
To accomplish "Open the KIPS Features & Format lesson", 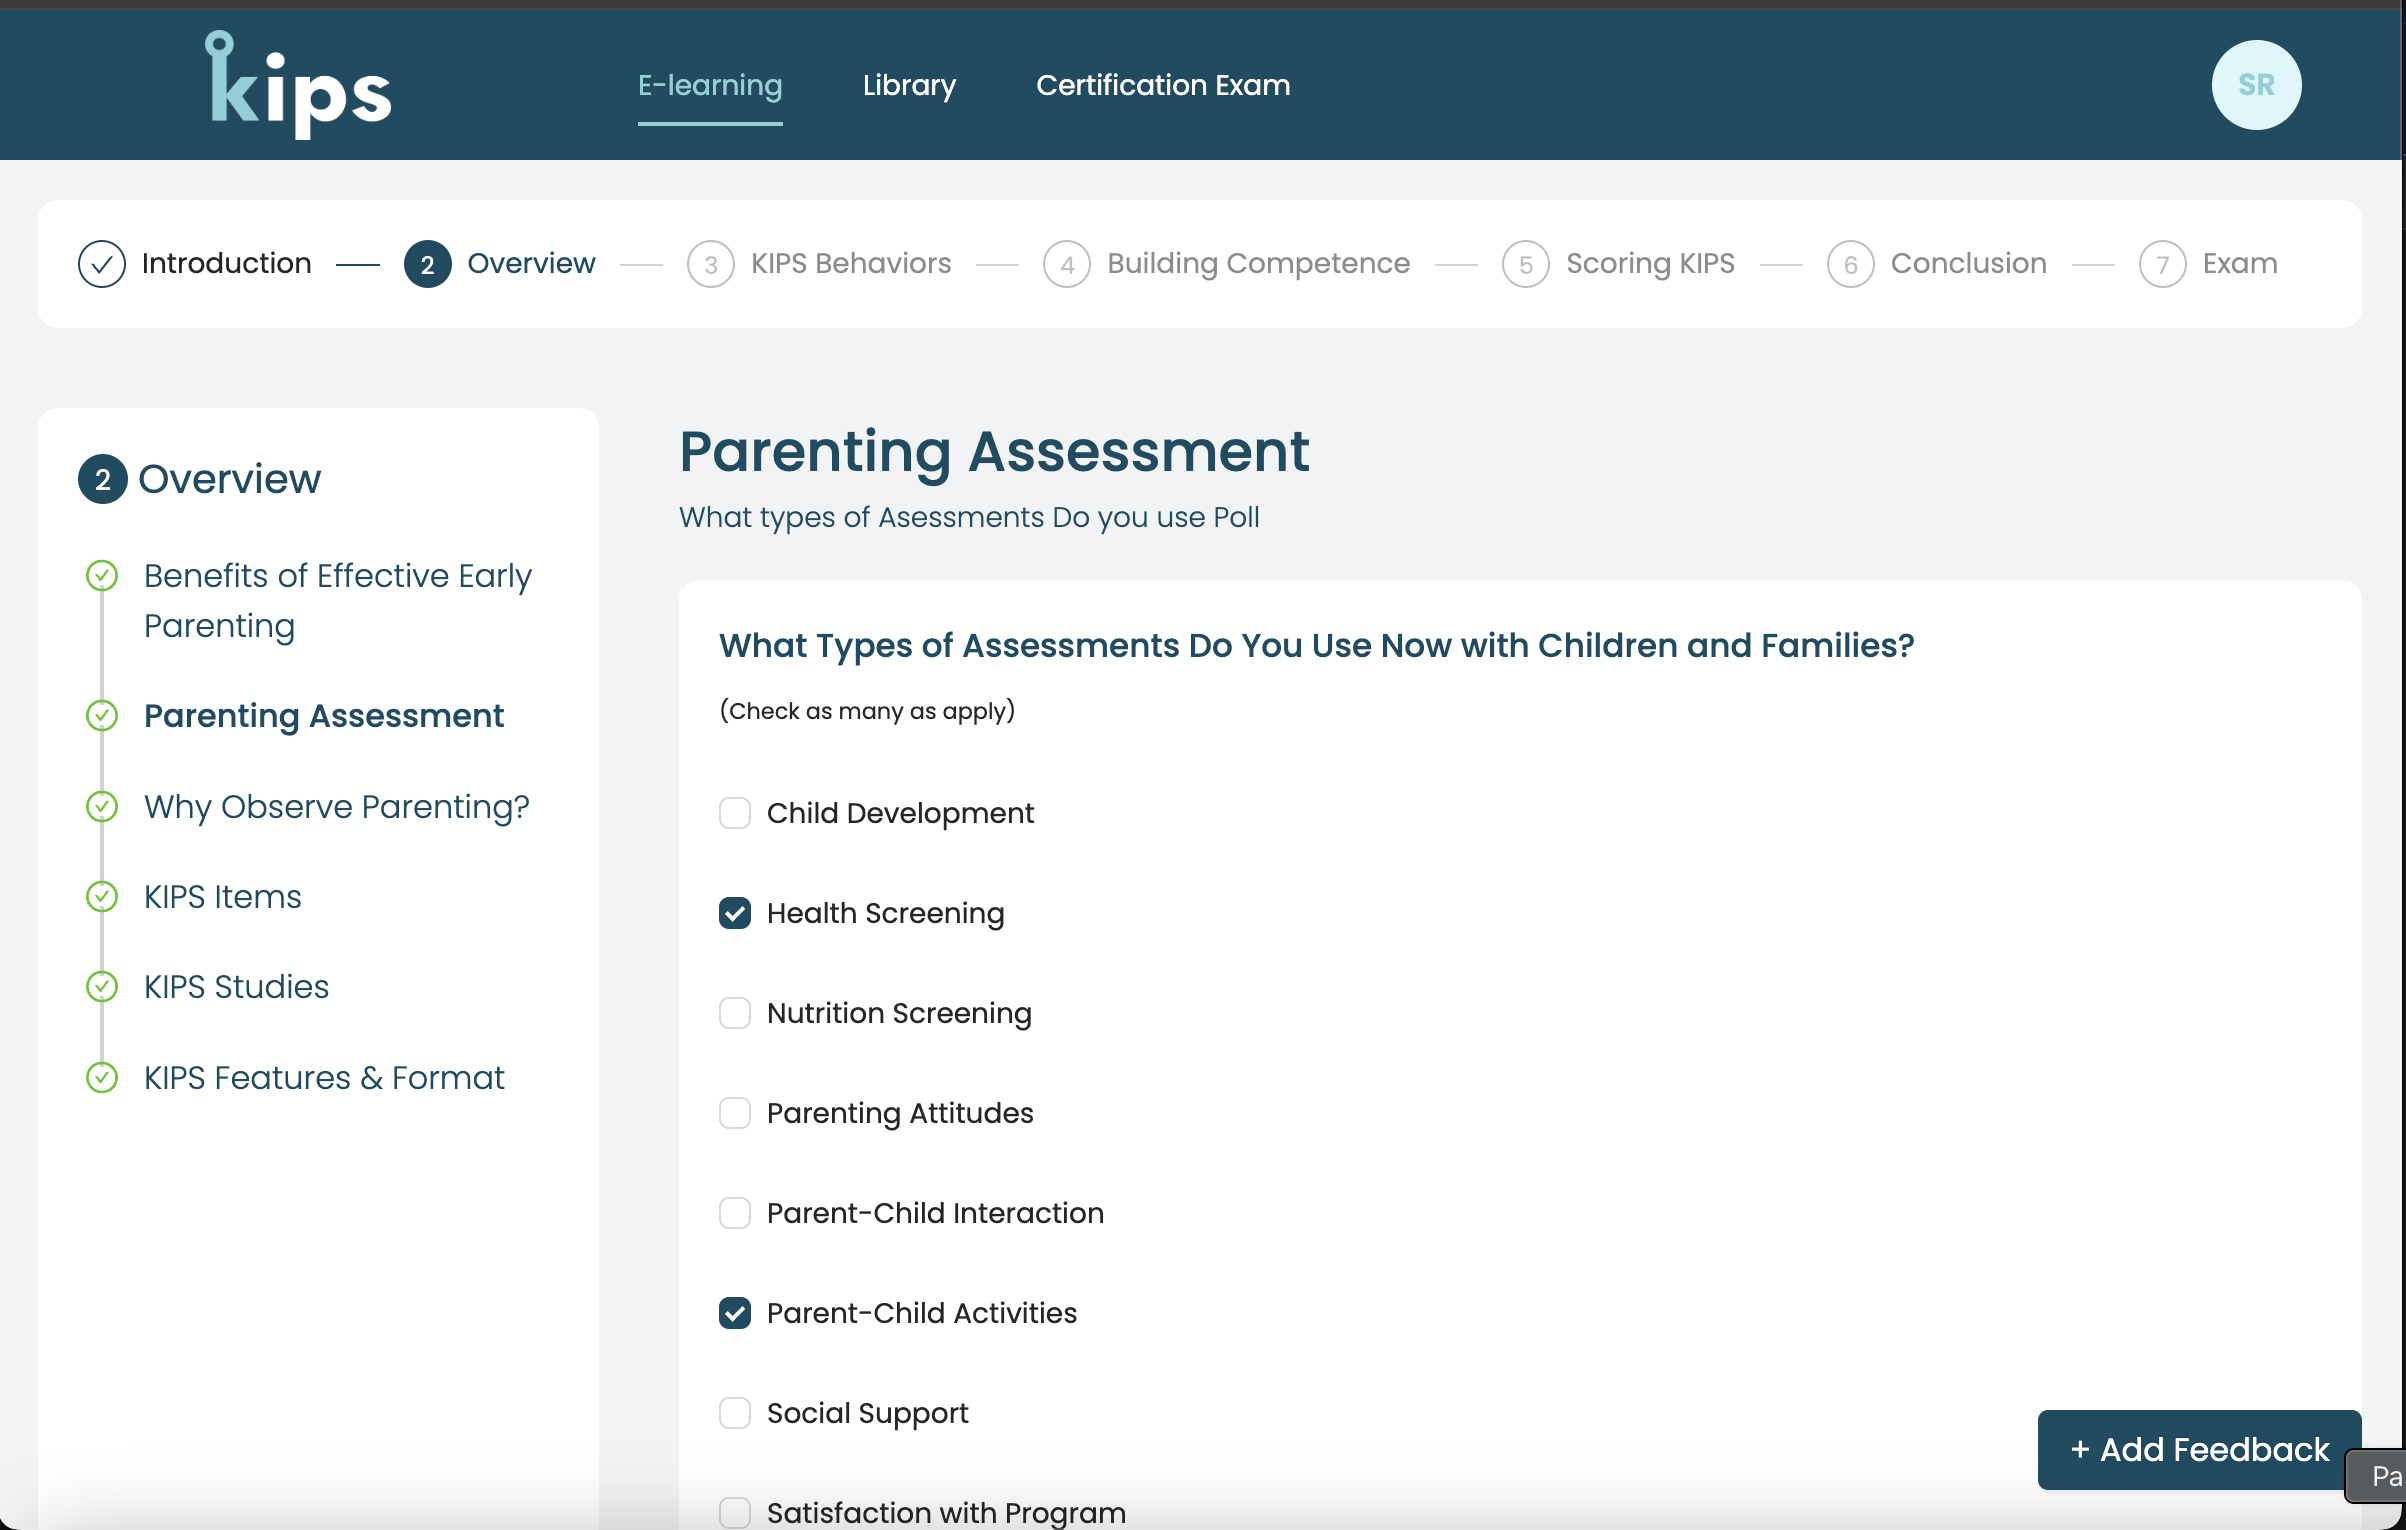I will pyautogui.click(x=324, y=1077).
